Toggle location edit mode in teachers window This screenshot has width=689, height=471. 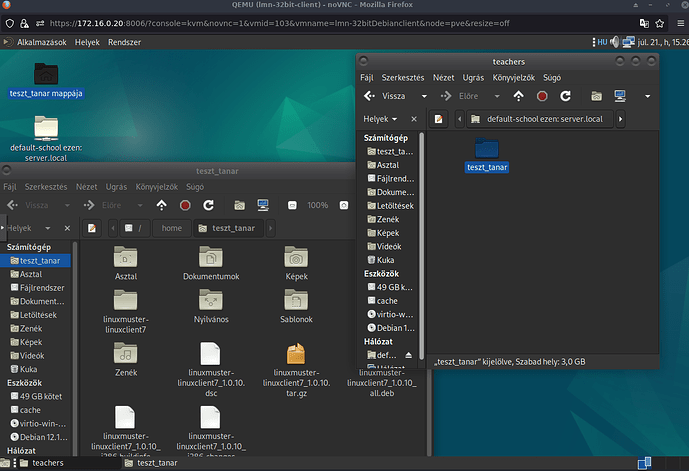(x=438, y=119)
